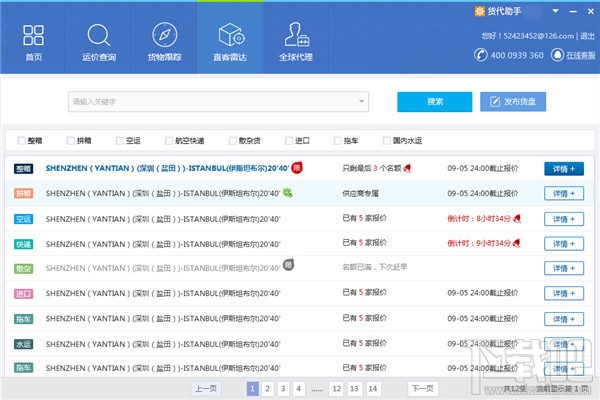
Task: Toggle the 拼箱 checkbox filter
Action: click(71, 140)
